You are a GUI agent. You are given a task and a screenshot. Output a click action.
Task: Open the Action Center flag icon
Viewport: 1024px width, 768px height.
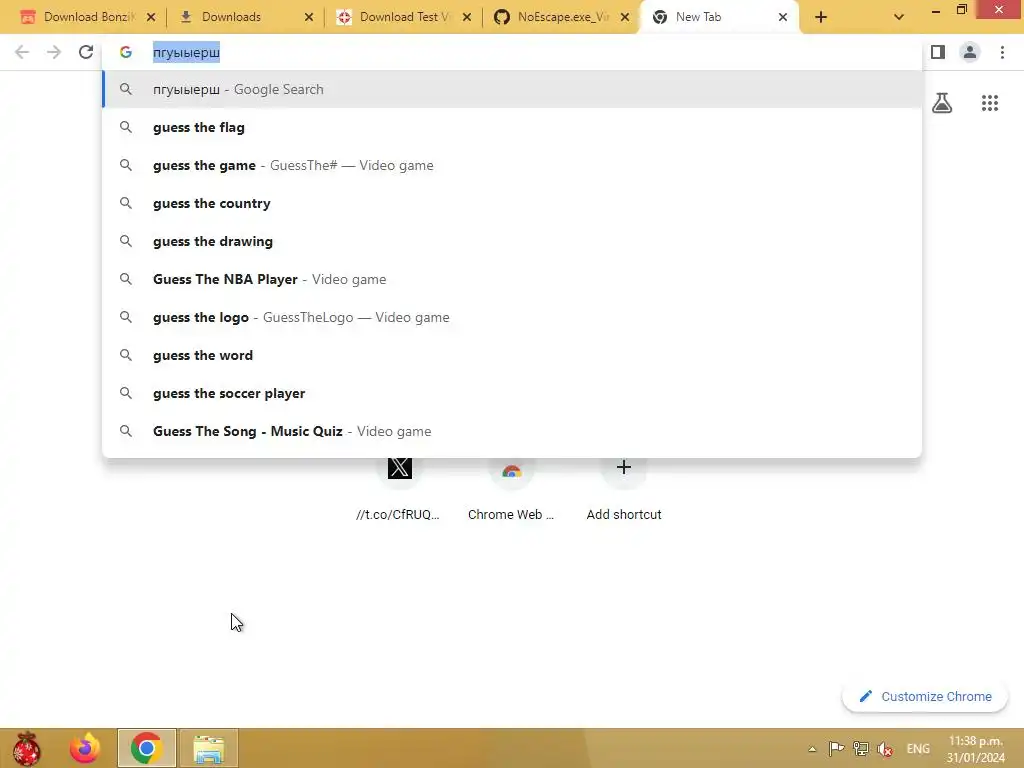(836, 748)
